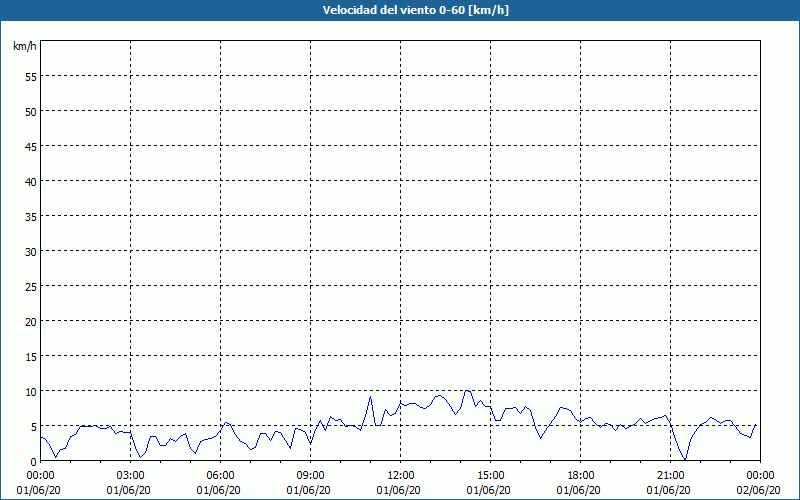800x500 pixels.
Task: Click the 02/06/20 date label
Action: click(758, 490)
